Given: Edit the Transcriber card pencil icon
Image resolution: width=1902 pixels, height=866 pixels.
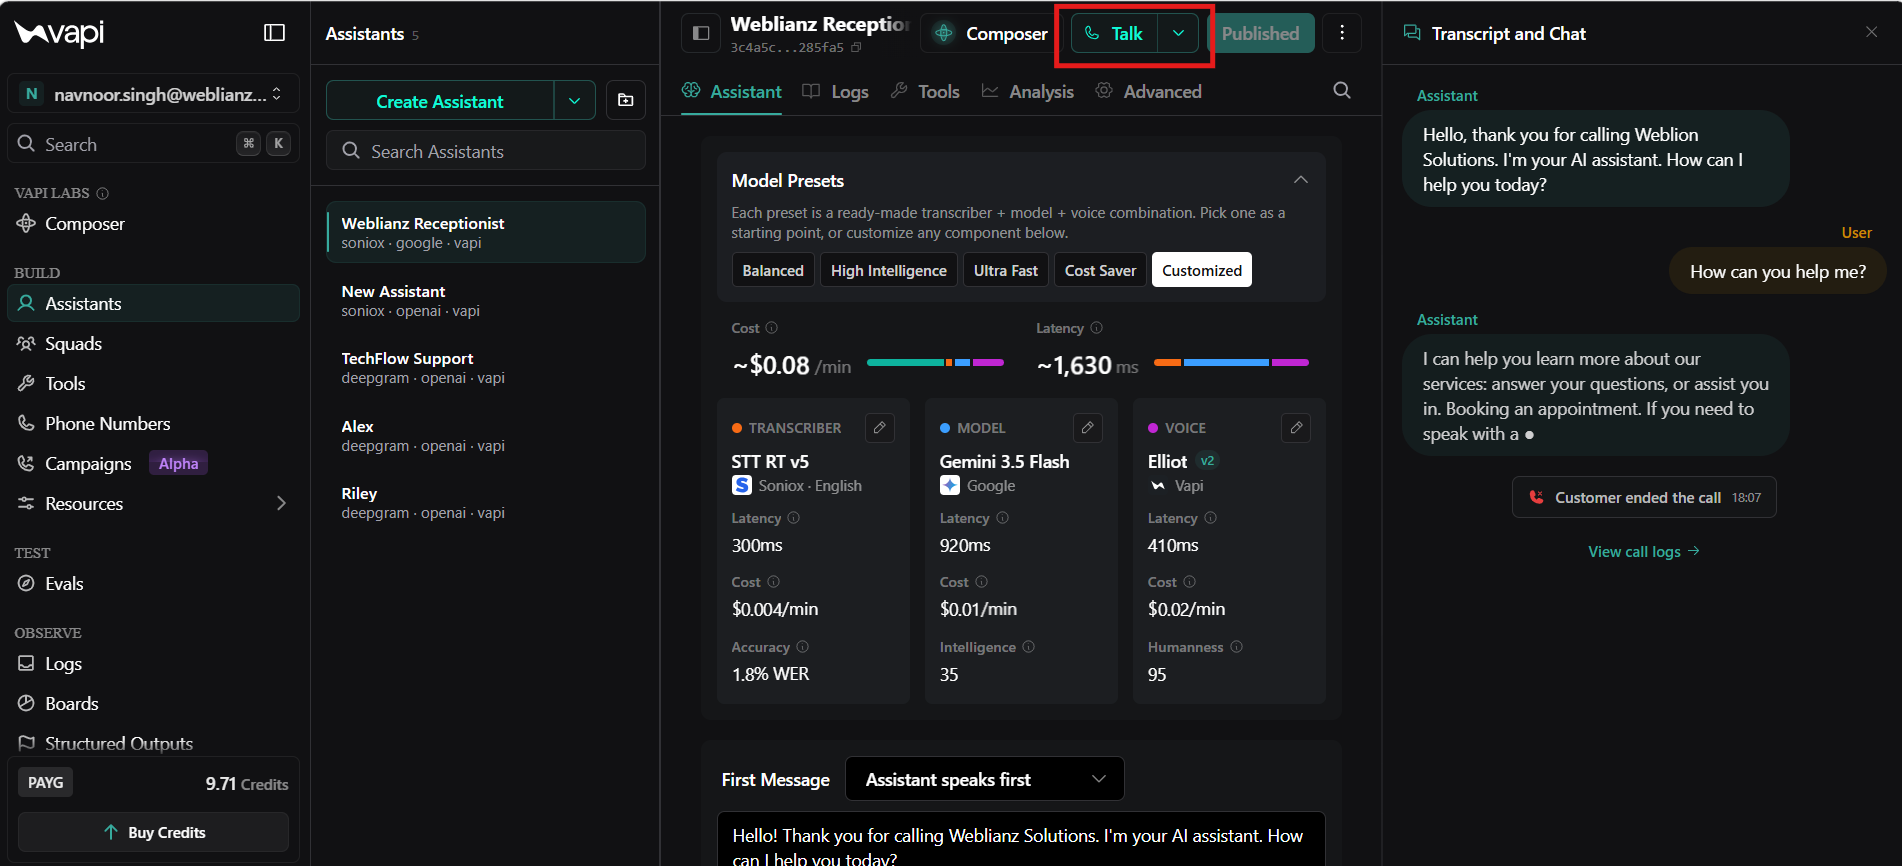Looking at the screenshot, I should [880, 427].
